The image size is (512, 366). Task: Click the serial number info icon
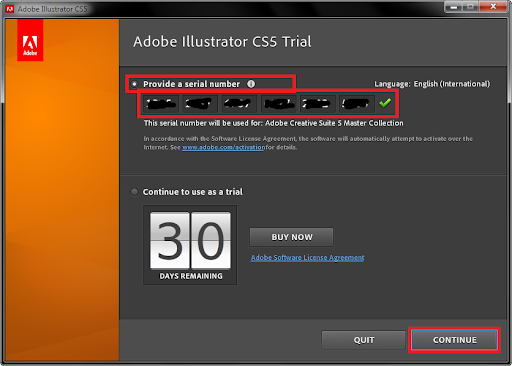251,84
